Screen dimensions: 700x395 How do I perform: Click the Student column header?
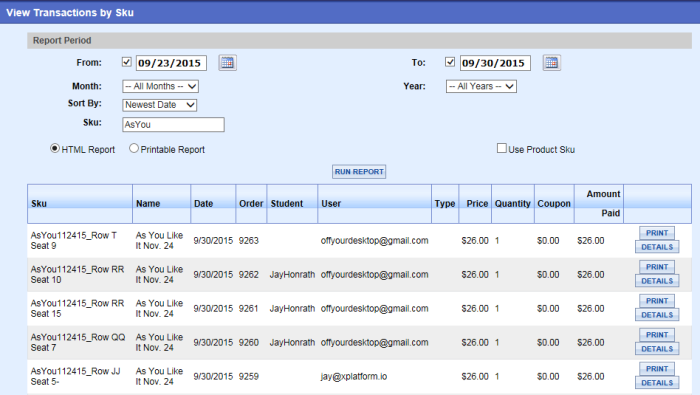tap(292, 204)
